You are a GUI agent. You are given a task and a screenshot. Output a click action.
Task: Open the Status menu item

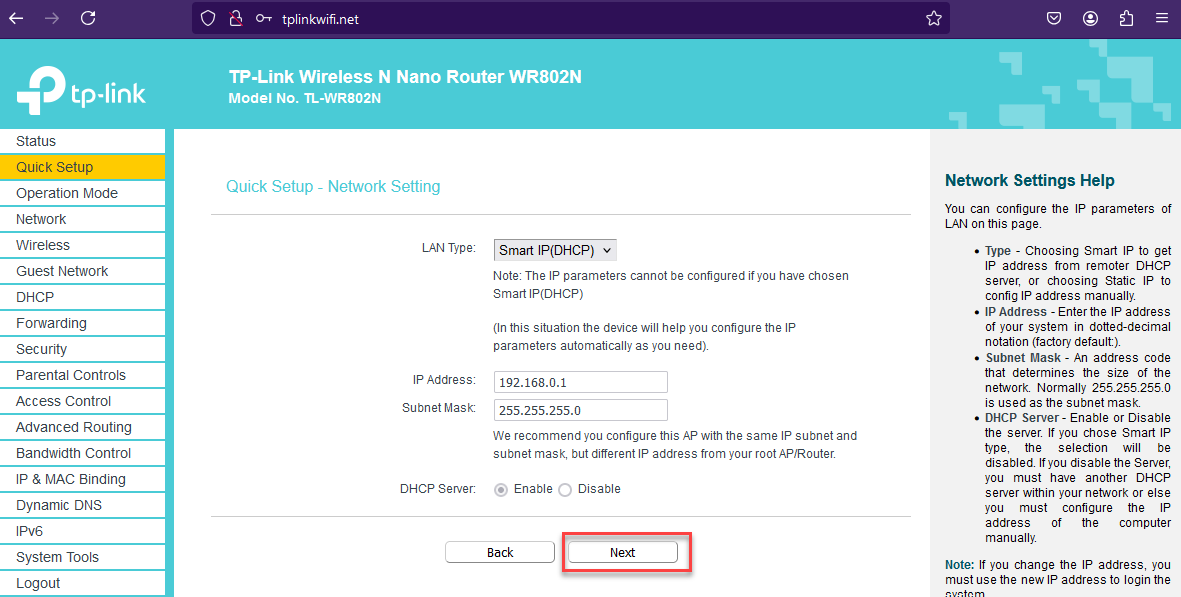click(x=82, y=141)
